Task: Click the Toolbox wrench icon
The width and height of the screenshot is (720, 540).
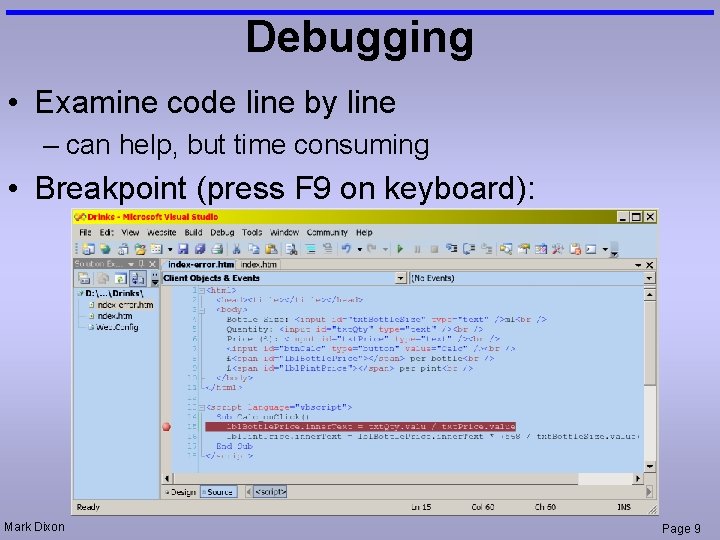Action: 558,249
